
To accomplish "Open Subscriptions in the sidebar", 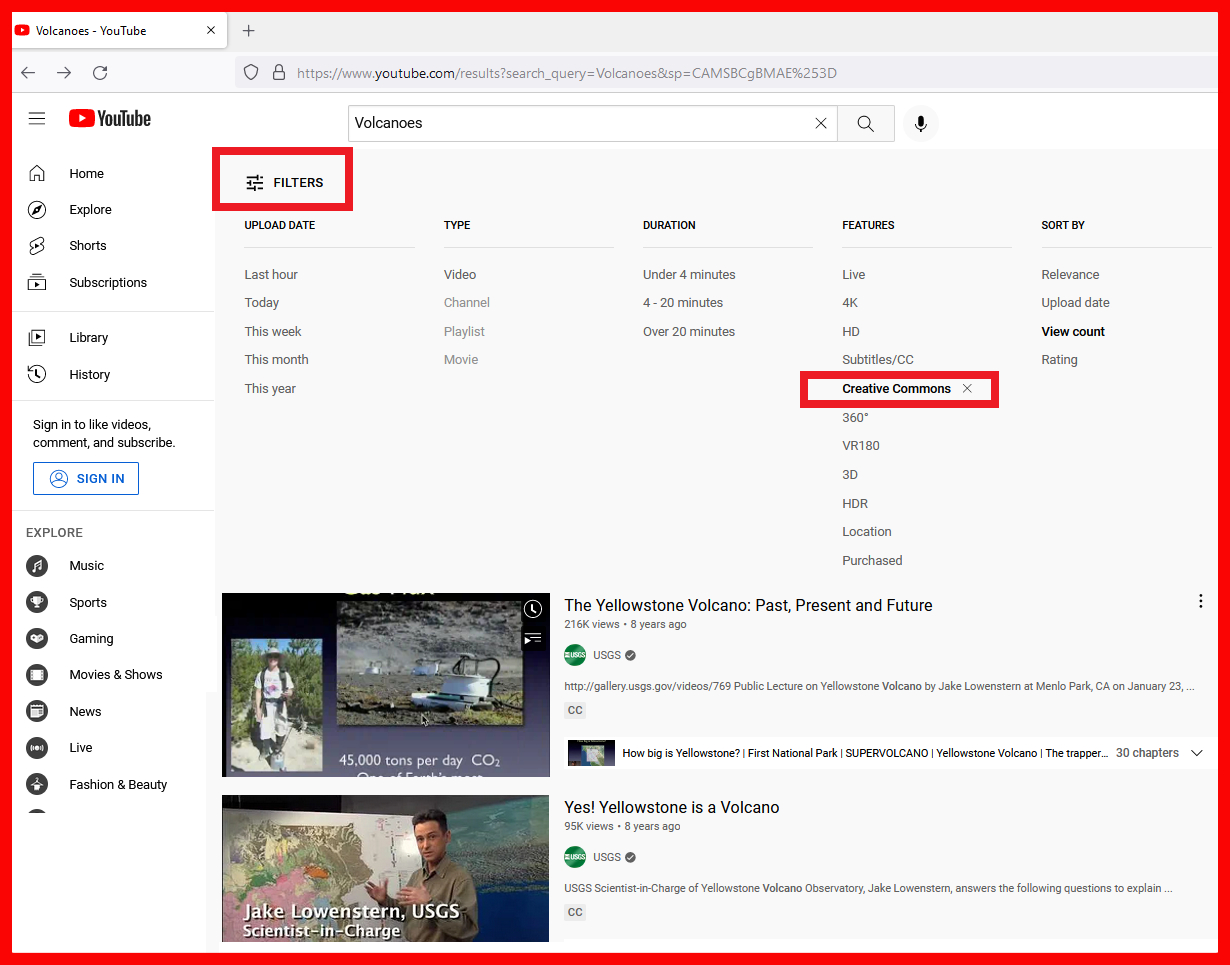I will (107, 283).
